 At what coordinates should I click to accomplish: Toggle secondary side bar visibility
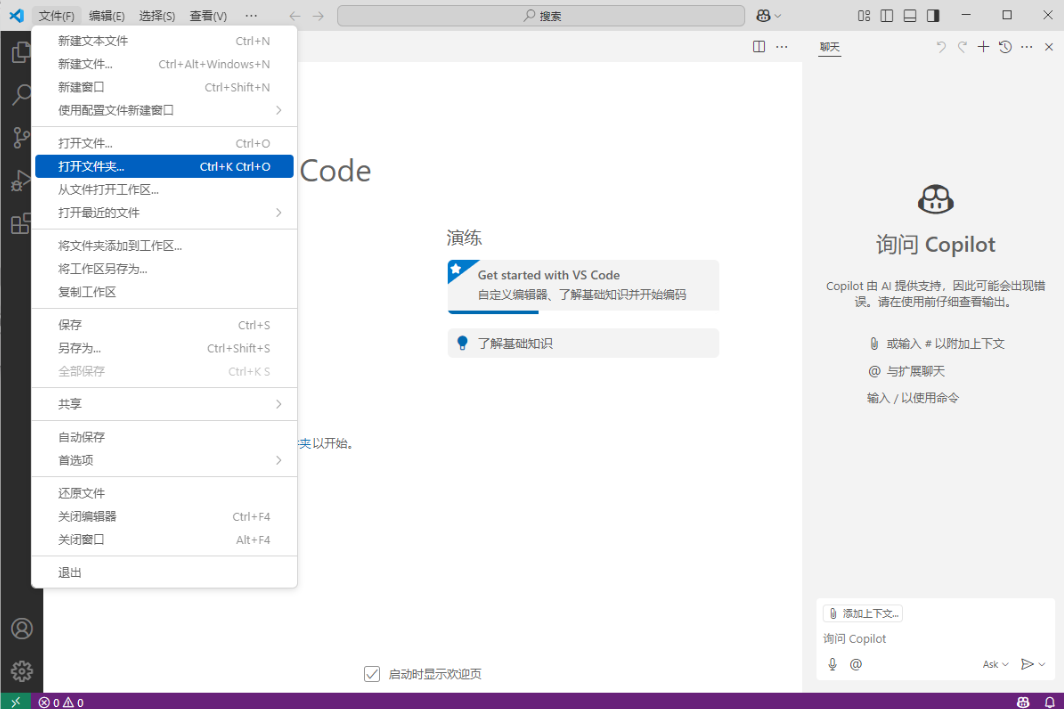point(934,16)
